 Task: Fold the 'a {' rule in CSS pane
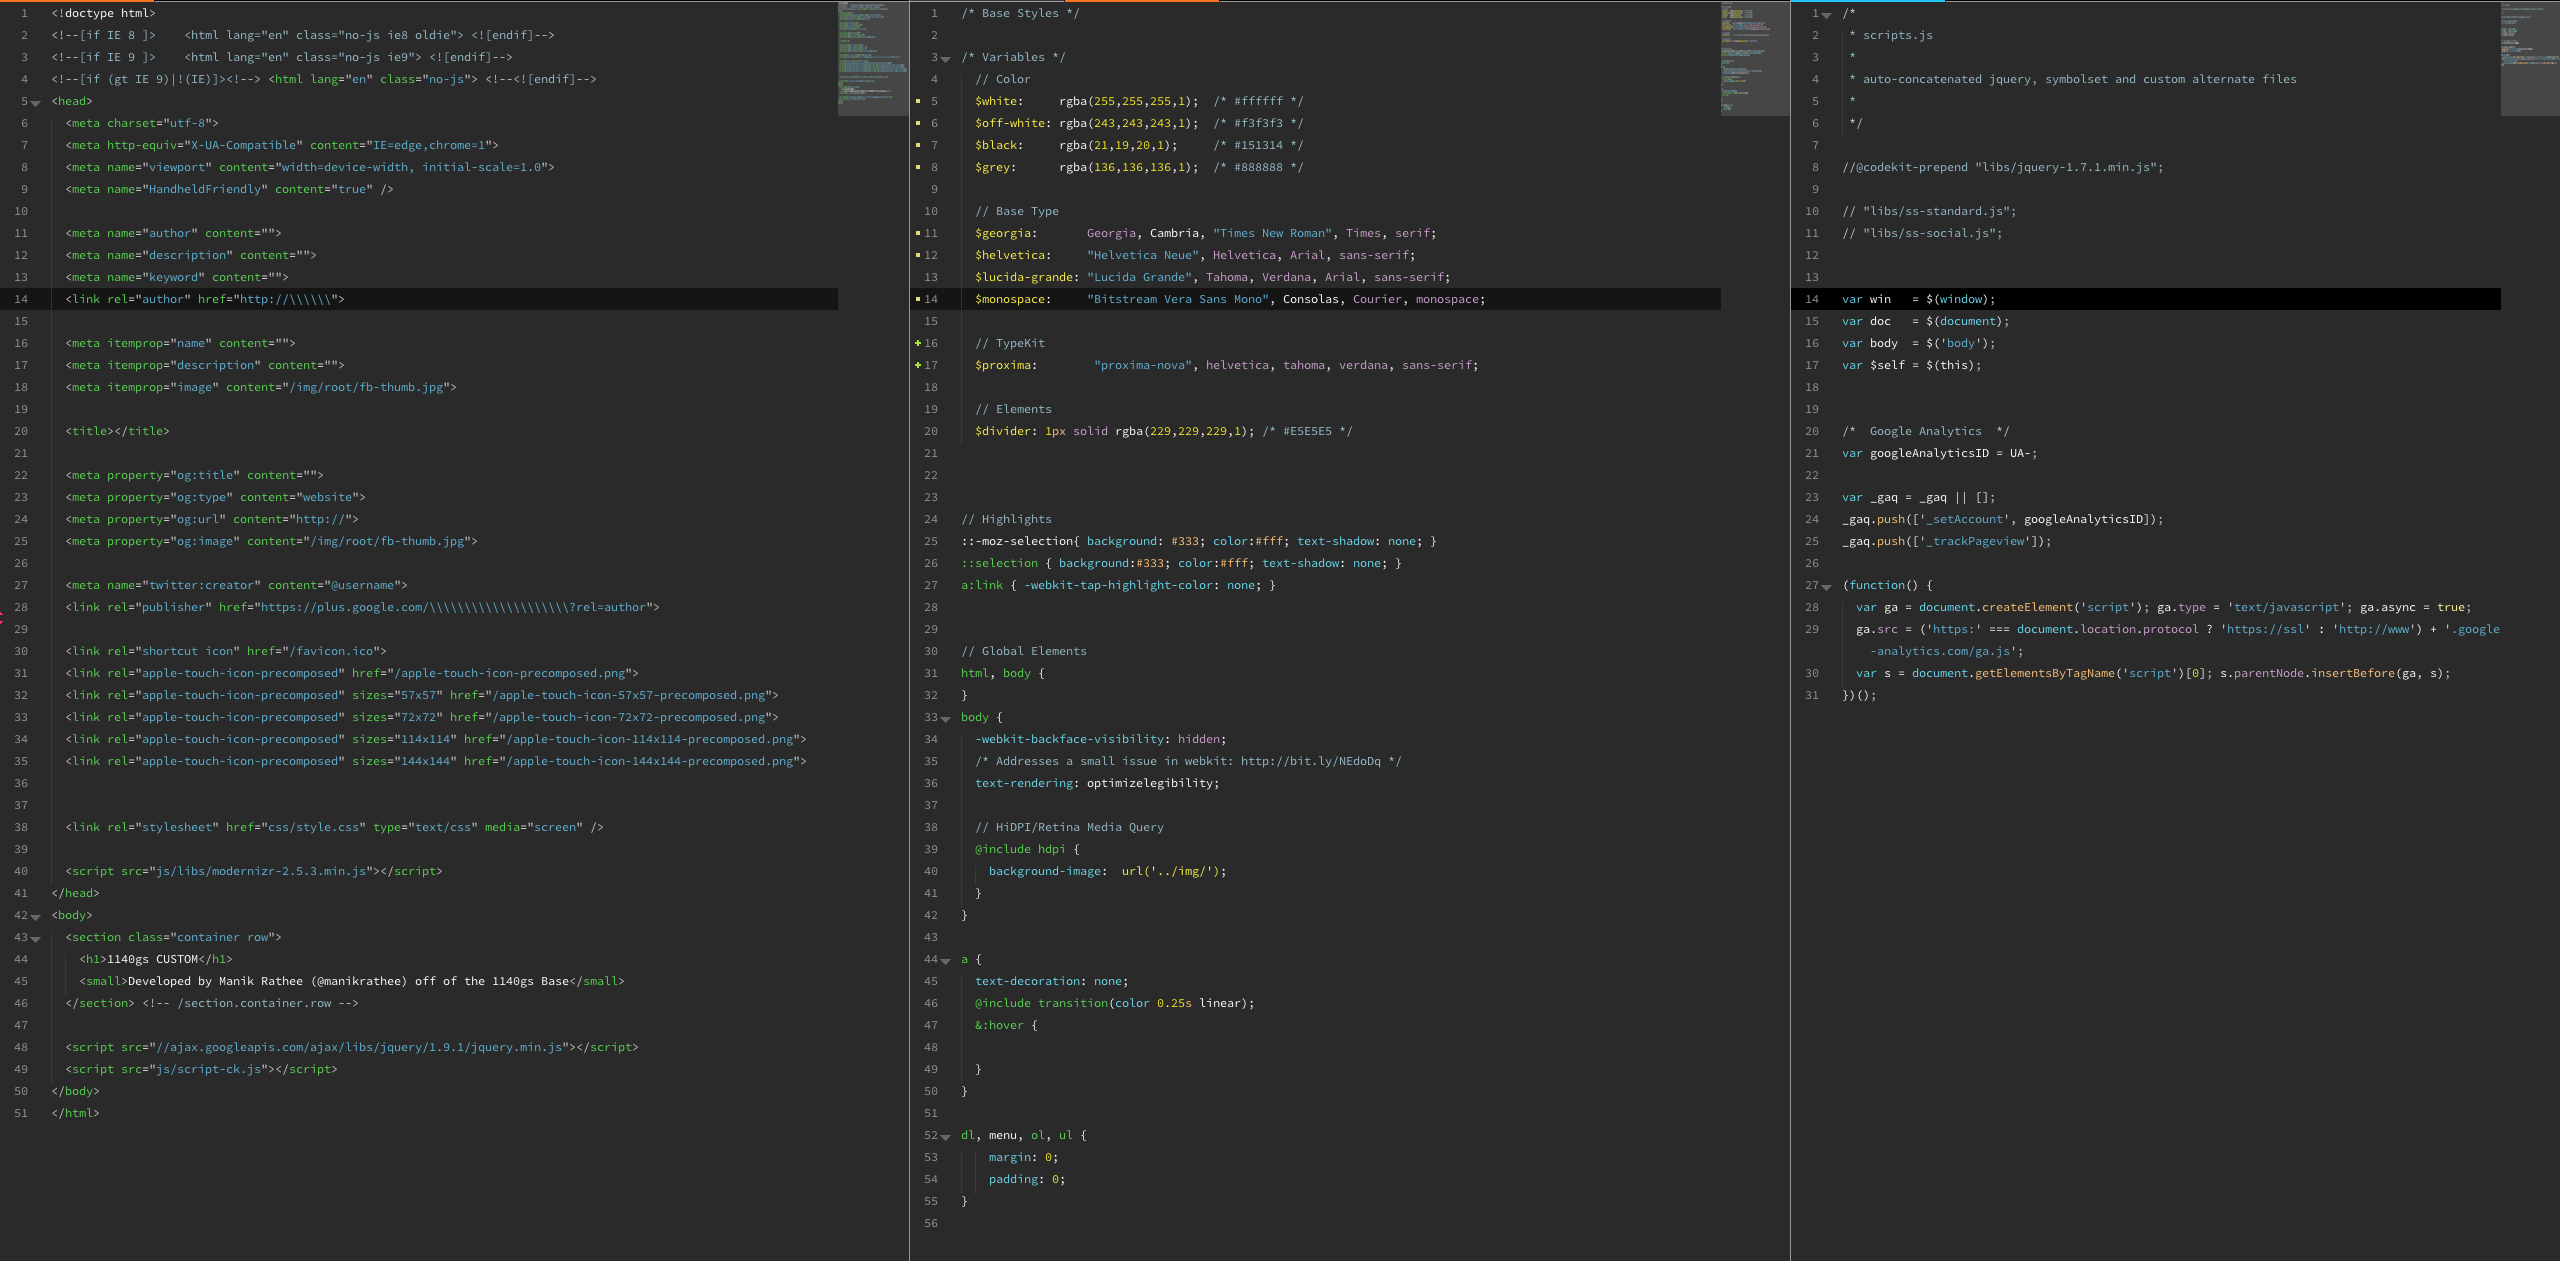(946, 961)
